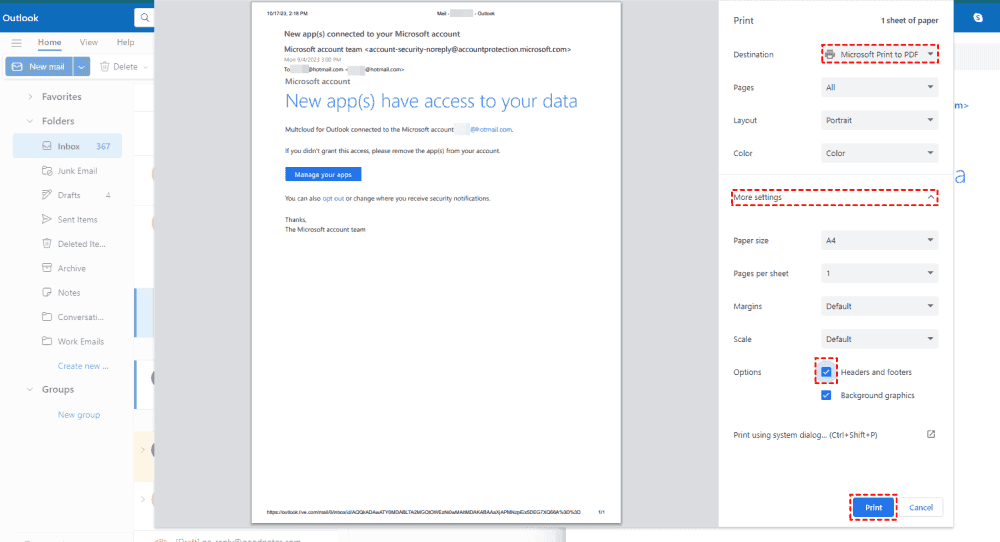This screenshot has height=542, width=1000.
Task: Open the Pages per sheet dropdown
Action: coord(879,273)
